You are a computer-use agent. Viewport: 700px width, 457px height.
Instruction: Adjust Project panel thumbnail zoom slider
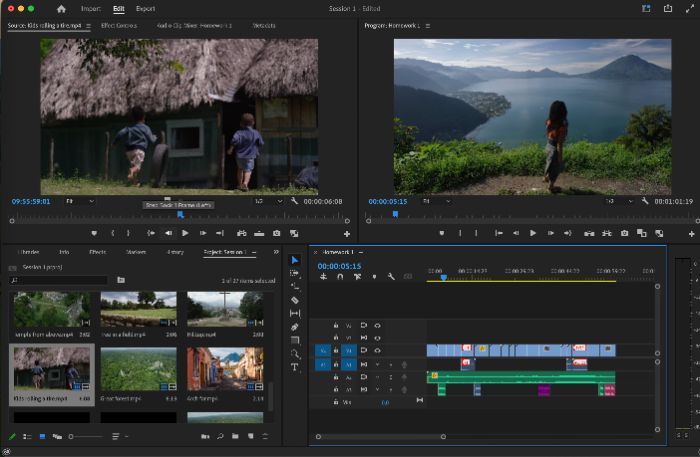click(x=85, y=436)
